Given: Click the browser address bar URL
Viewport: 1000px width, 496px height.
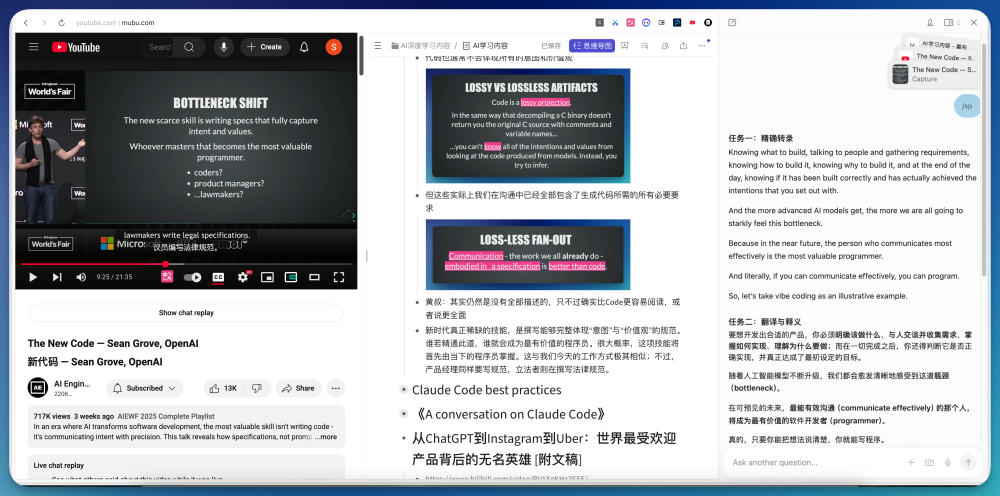Looking at the screenshot, I should (x=115, y=22).
